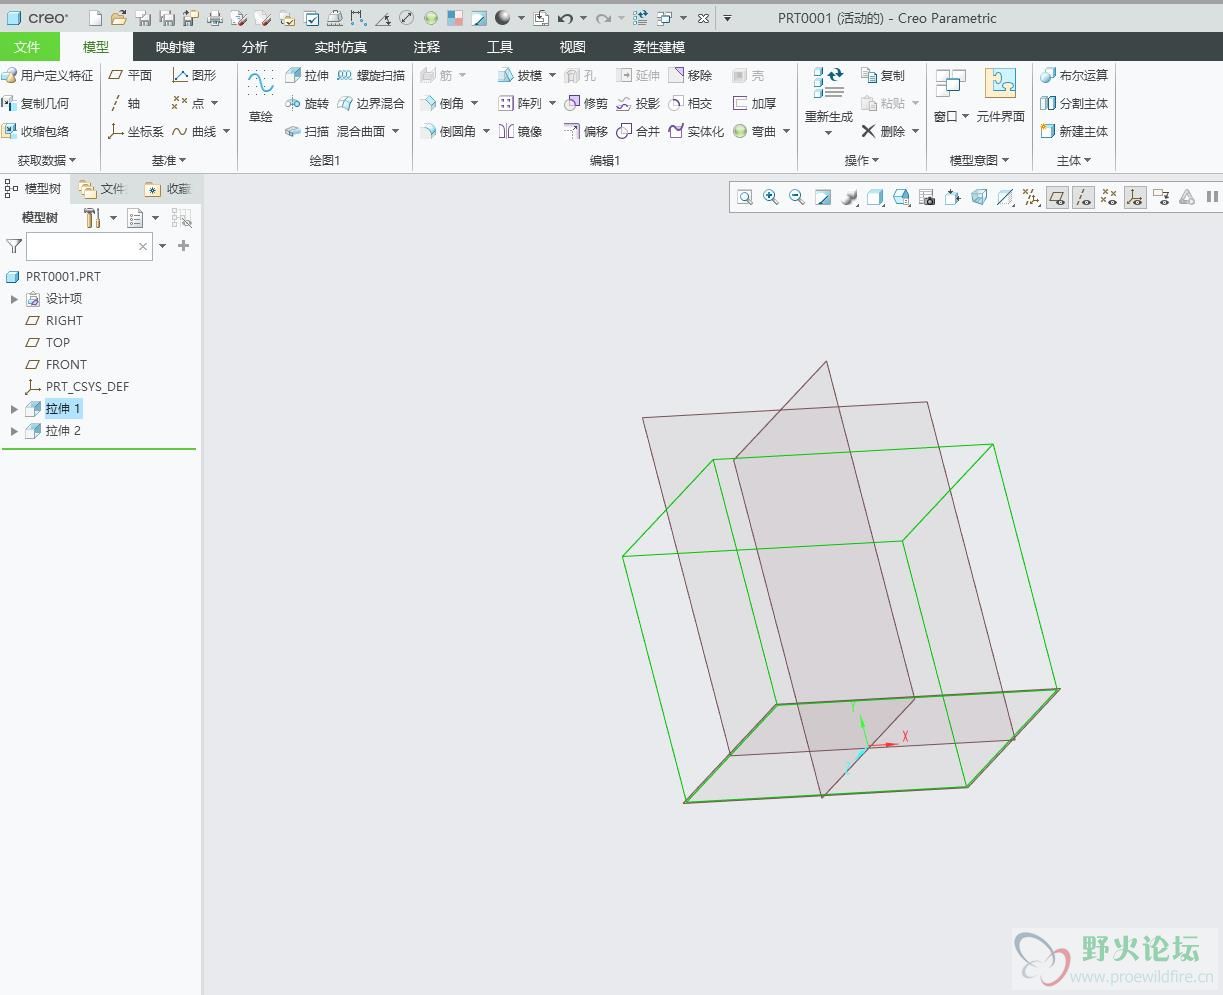Toggle annotation display in graphics toolbar
The image size is (1223, 995).
tap(1161, 197)
